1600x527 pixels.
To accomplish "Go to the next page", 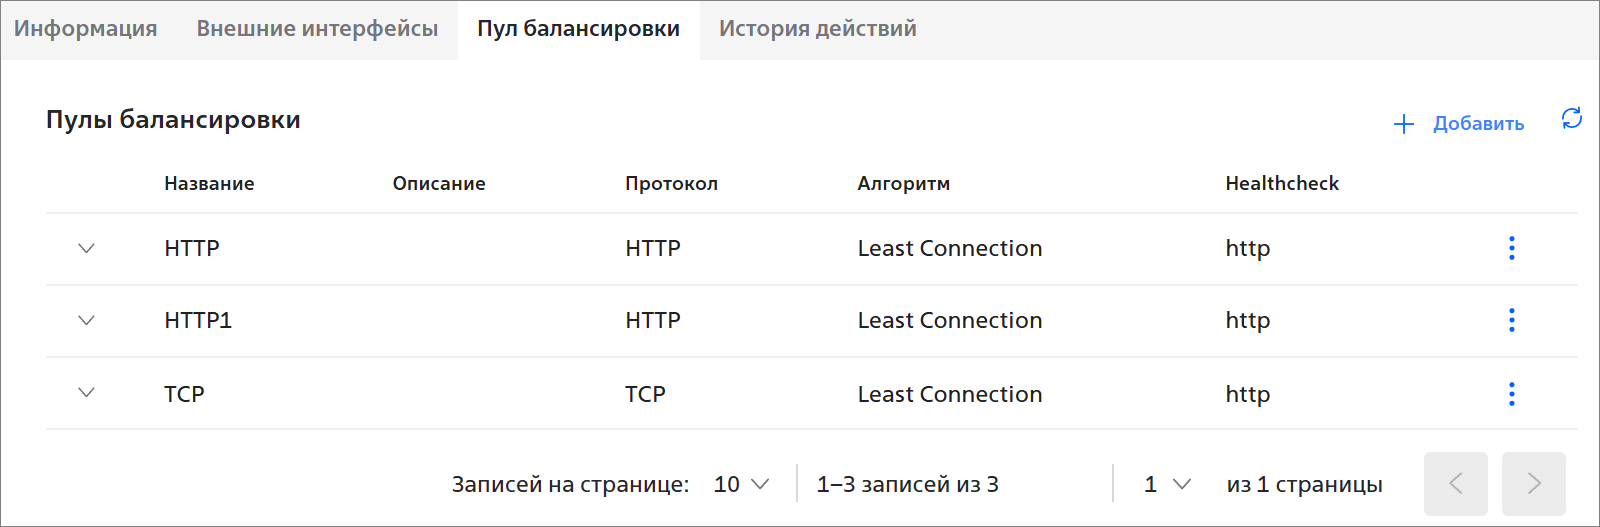I will tap(1534, 484).
